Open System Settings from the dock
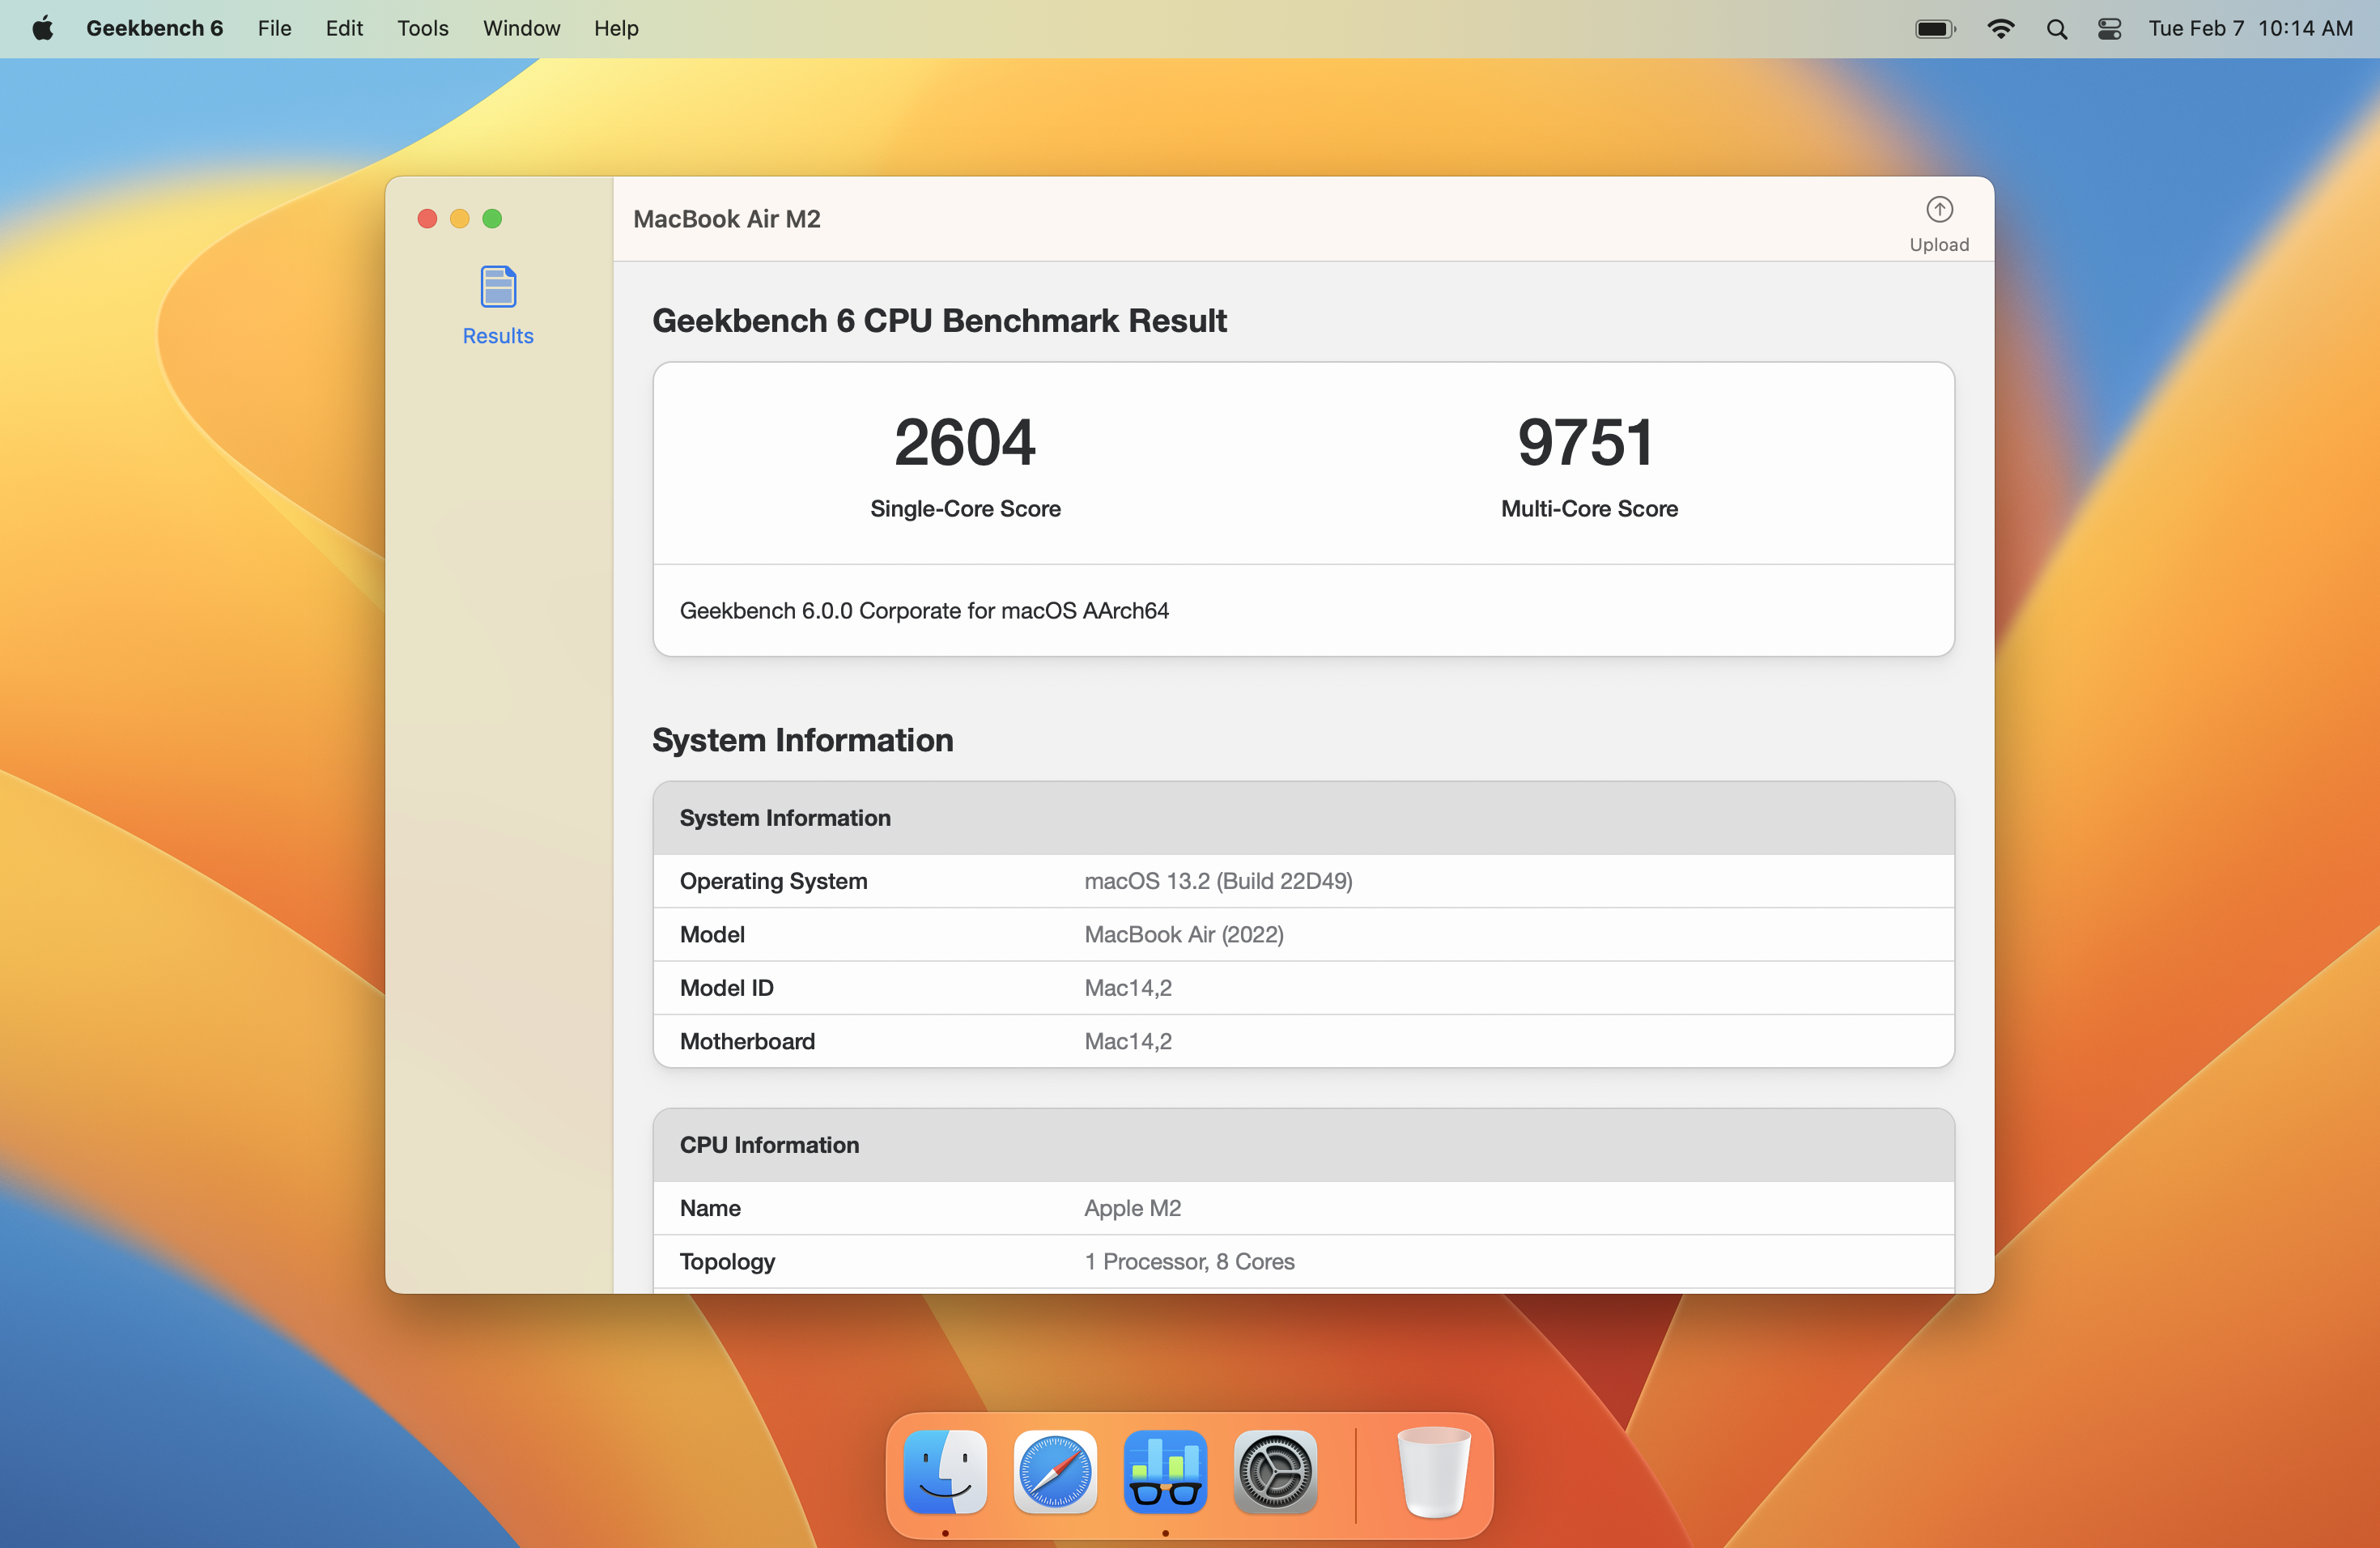The width and height of the screenshot is (2380, 1548). pyautogui.click(x=1275, y=1472)
